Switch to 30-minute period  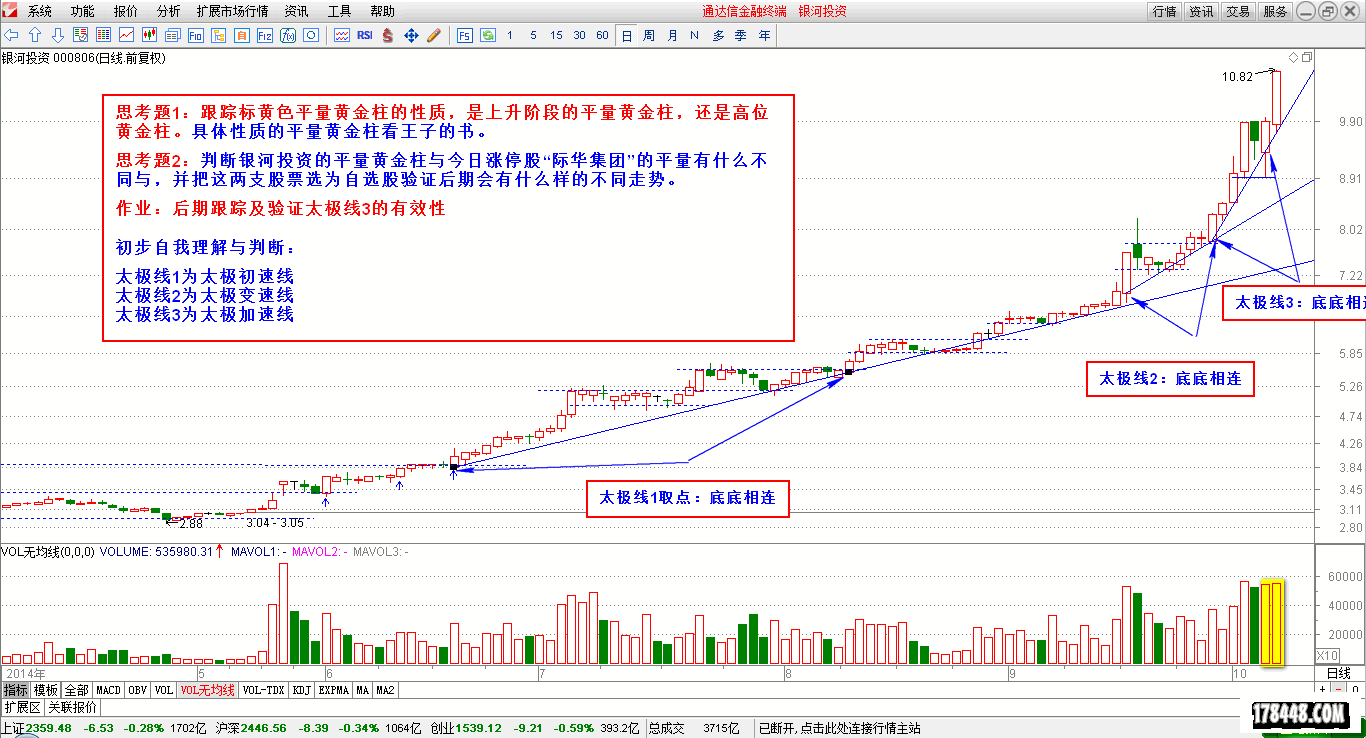tap(579, 35)
